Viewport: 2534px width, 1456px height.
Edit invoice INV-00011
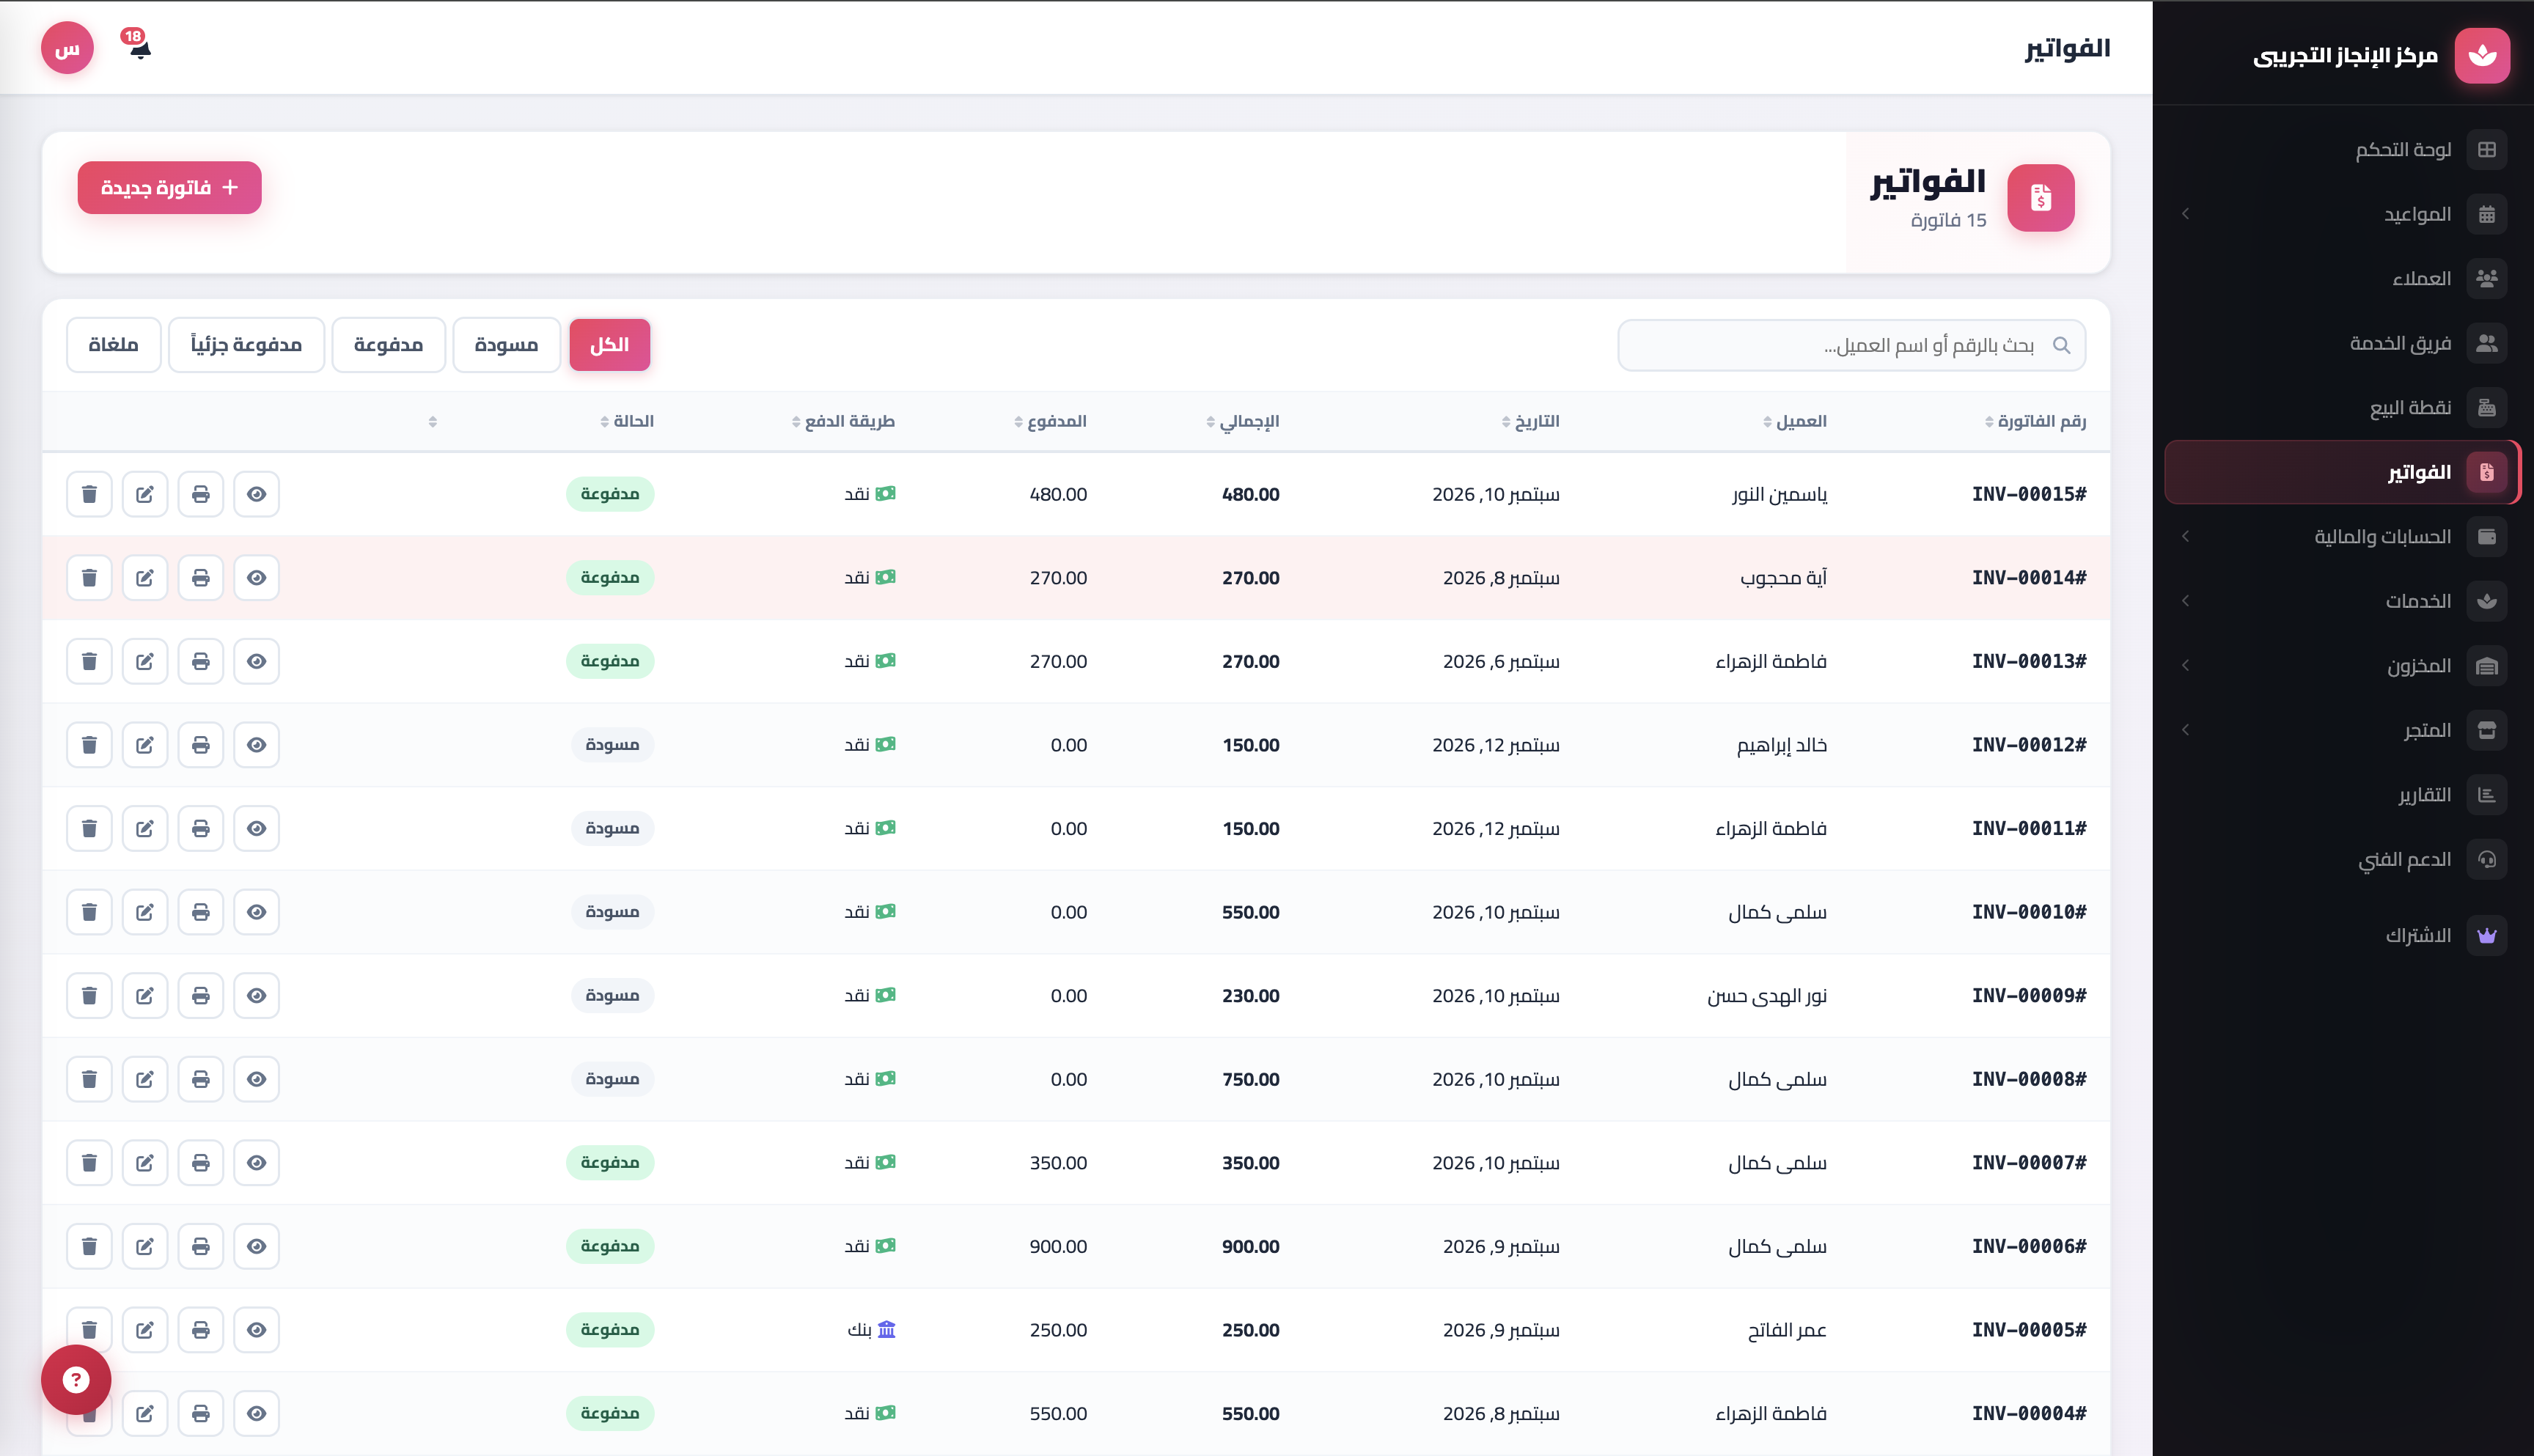(145, 828)
